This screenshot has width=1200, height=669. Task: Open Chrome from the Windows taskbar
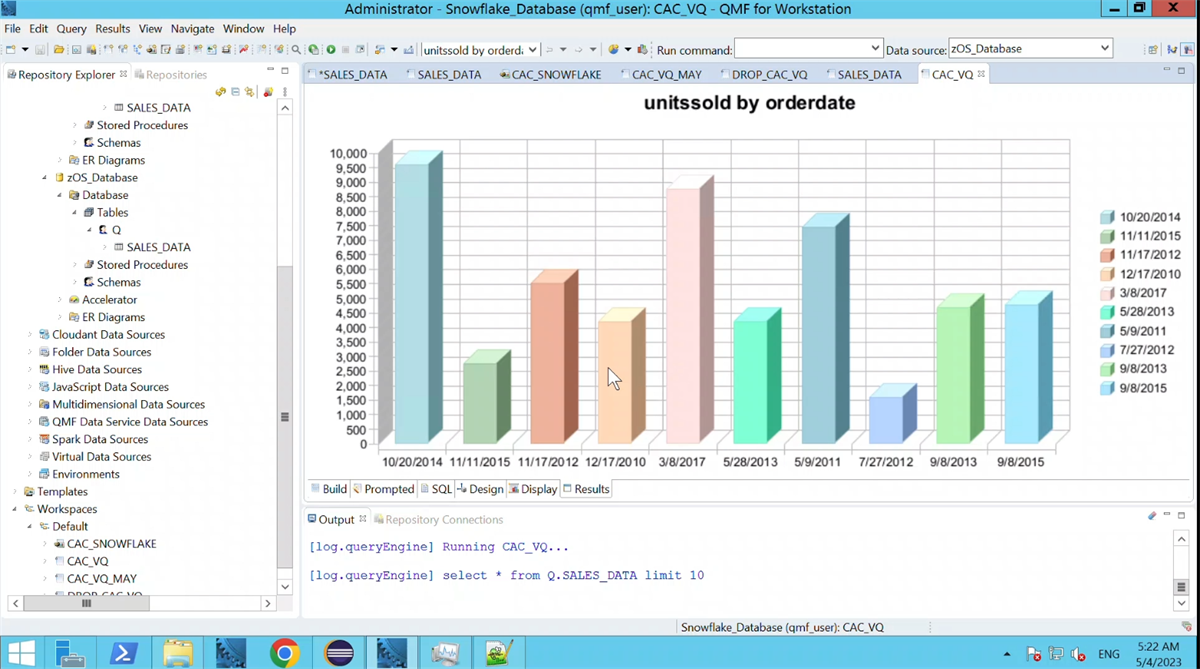click(285, 653)
